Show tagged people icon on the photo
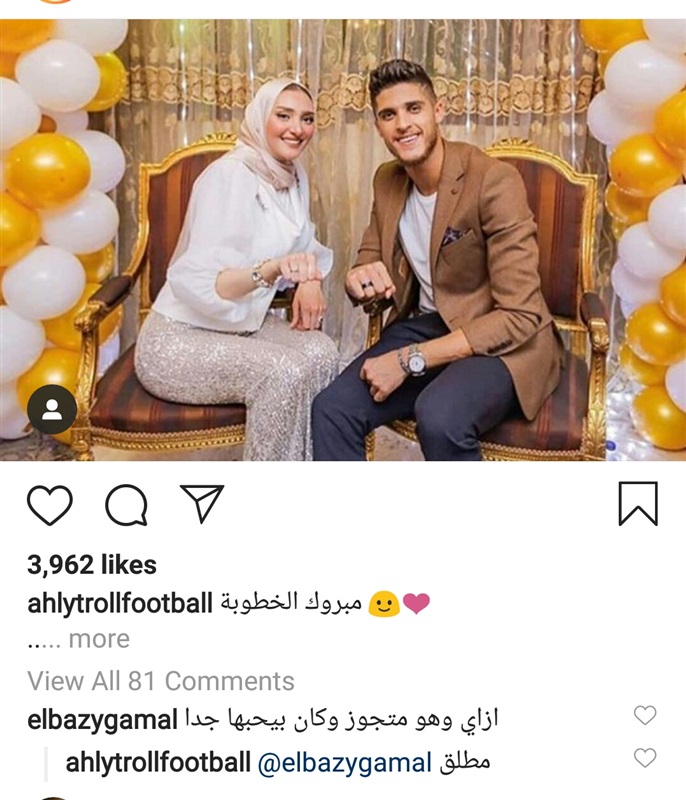This screenshot has width=686, height=800. pyautogui.click(x=52, y=409)
